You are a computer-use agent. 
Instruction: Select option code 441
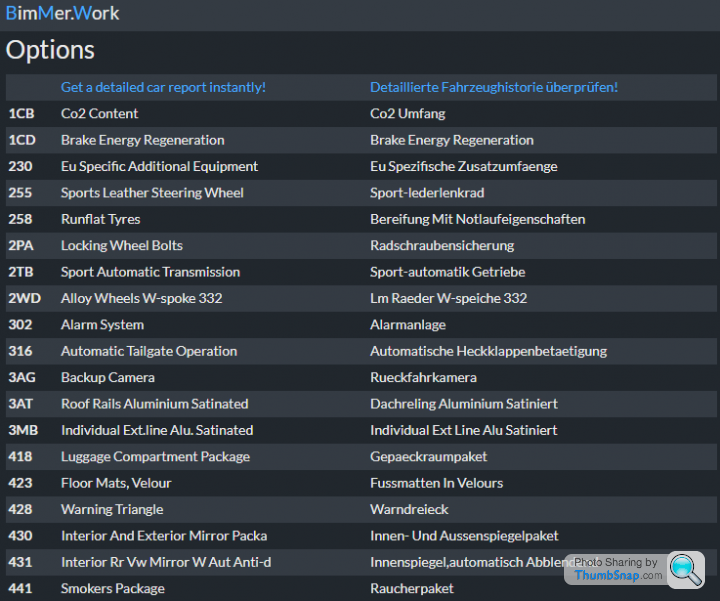pyautogui.click(x=20, y=589)
